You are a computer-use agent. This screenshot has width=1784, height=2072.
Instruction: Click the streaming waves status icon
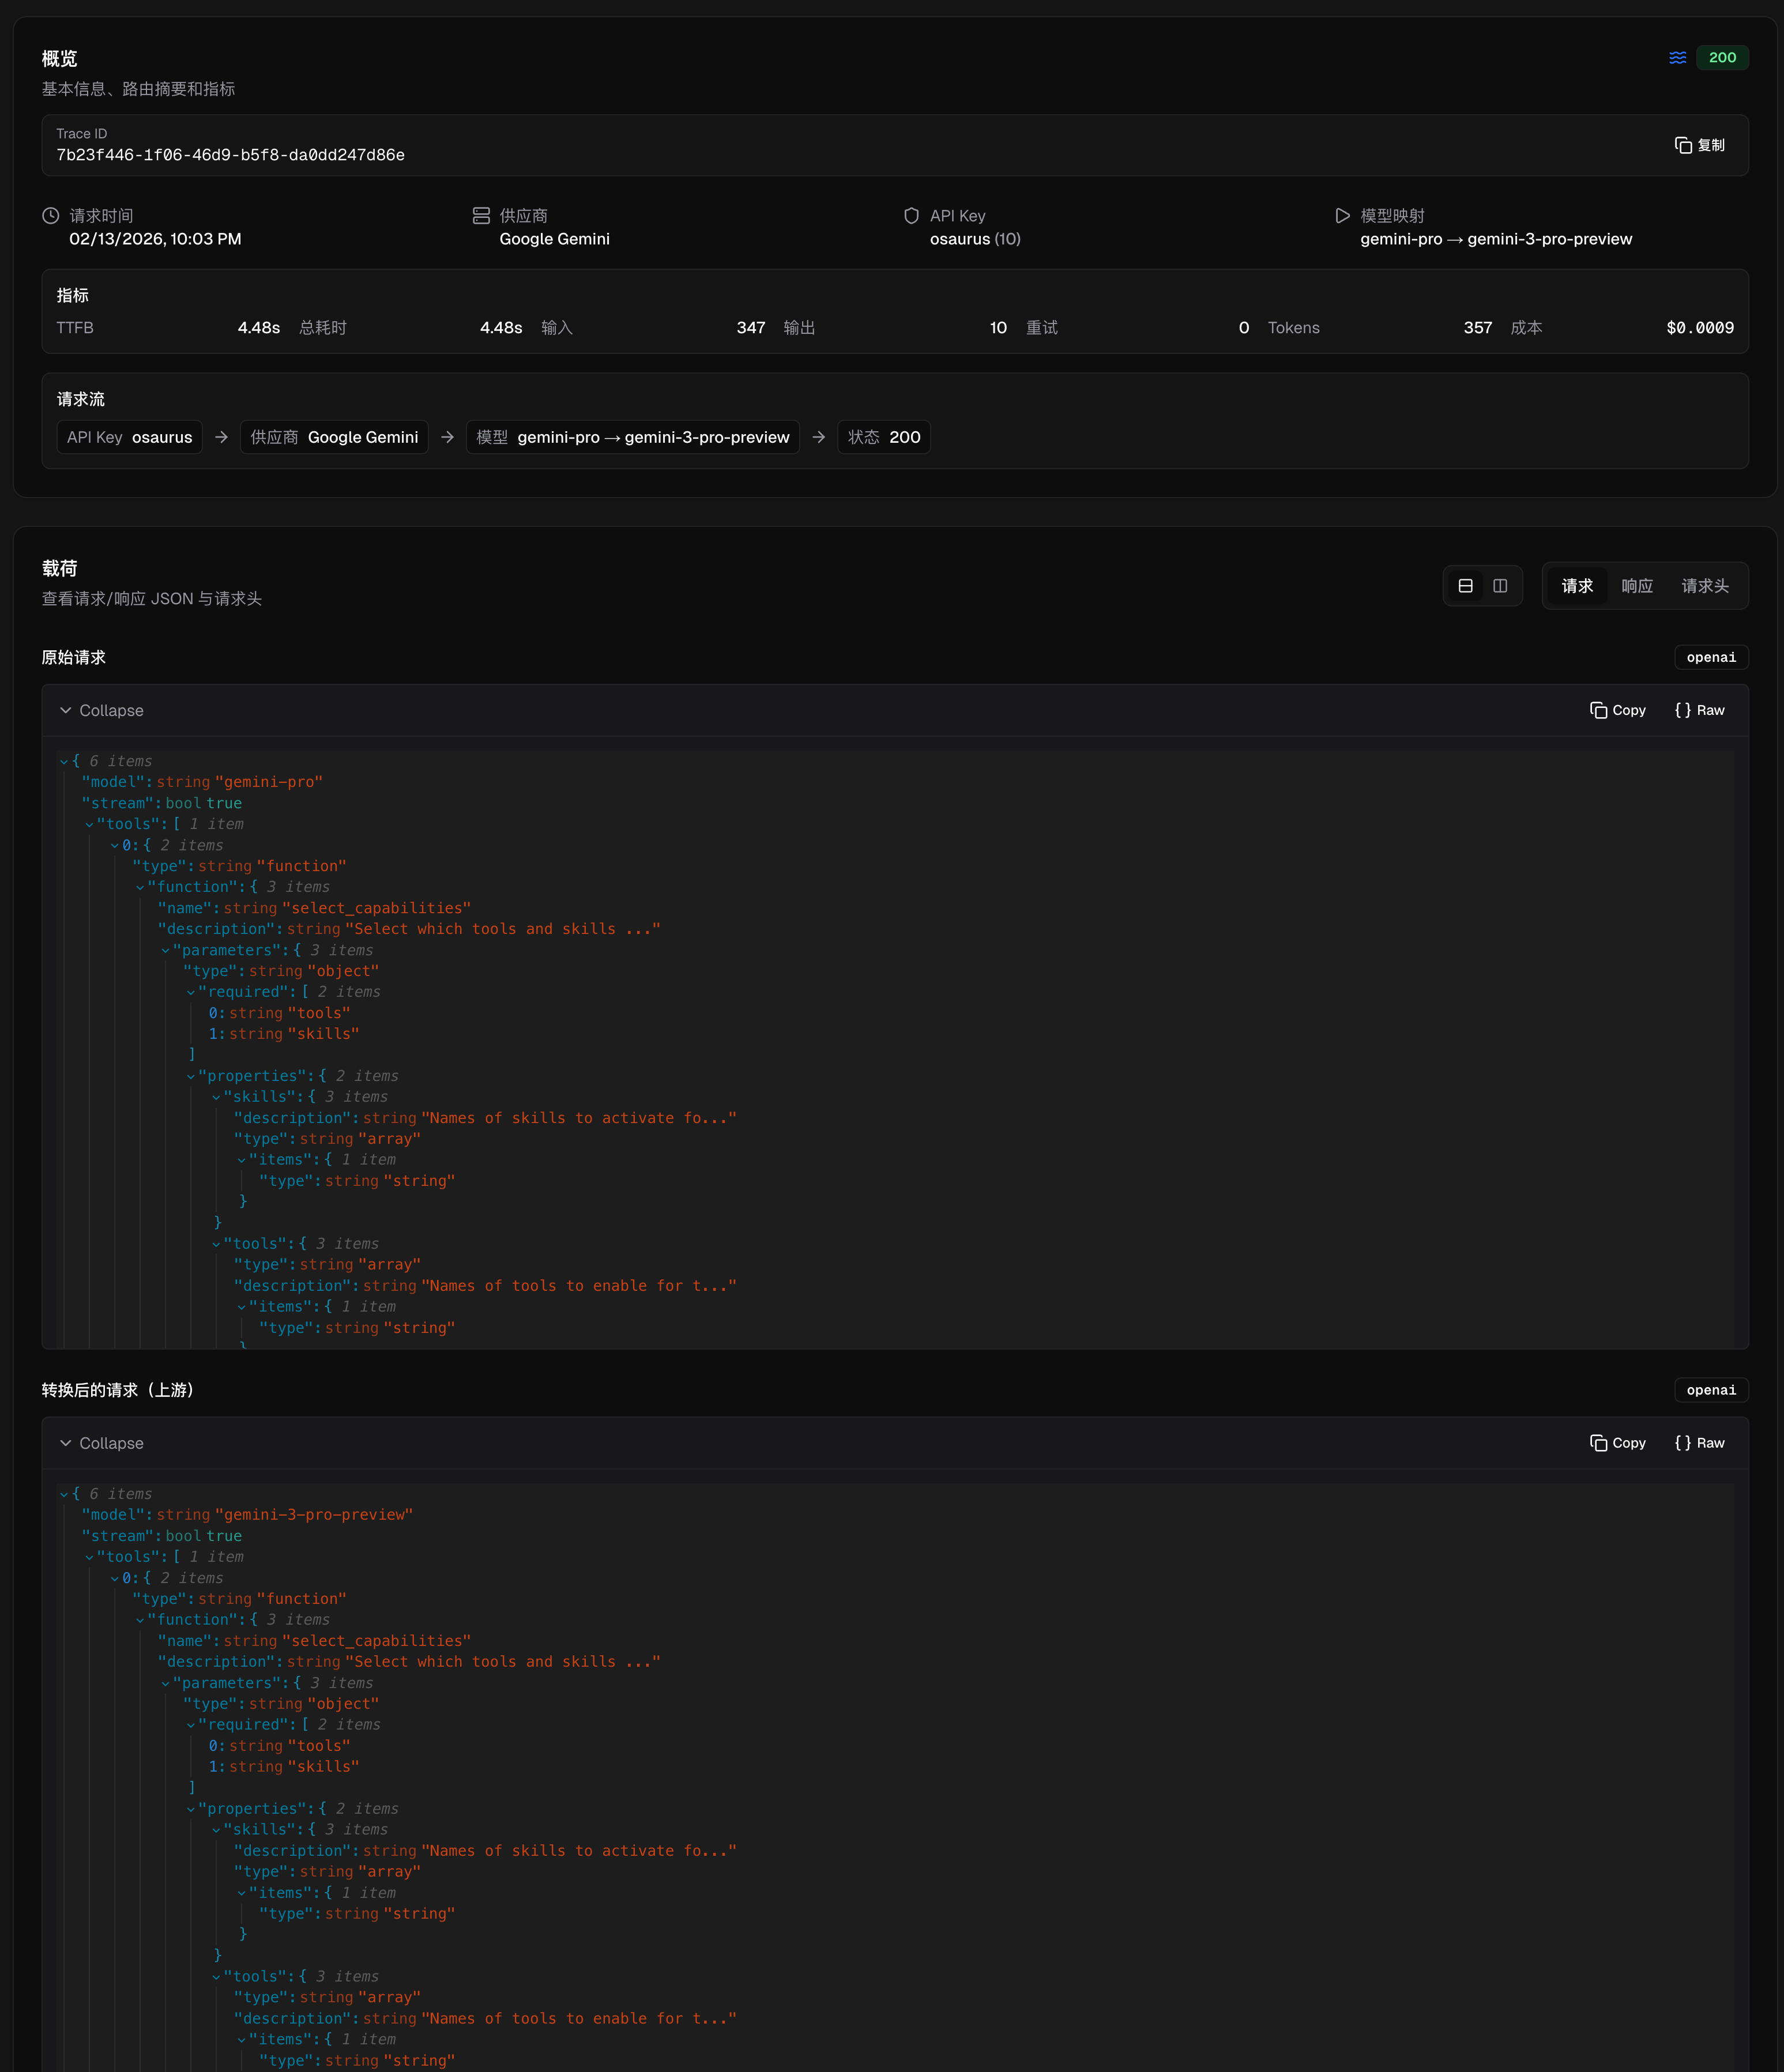click(x=1677, y=57)
